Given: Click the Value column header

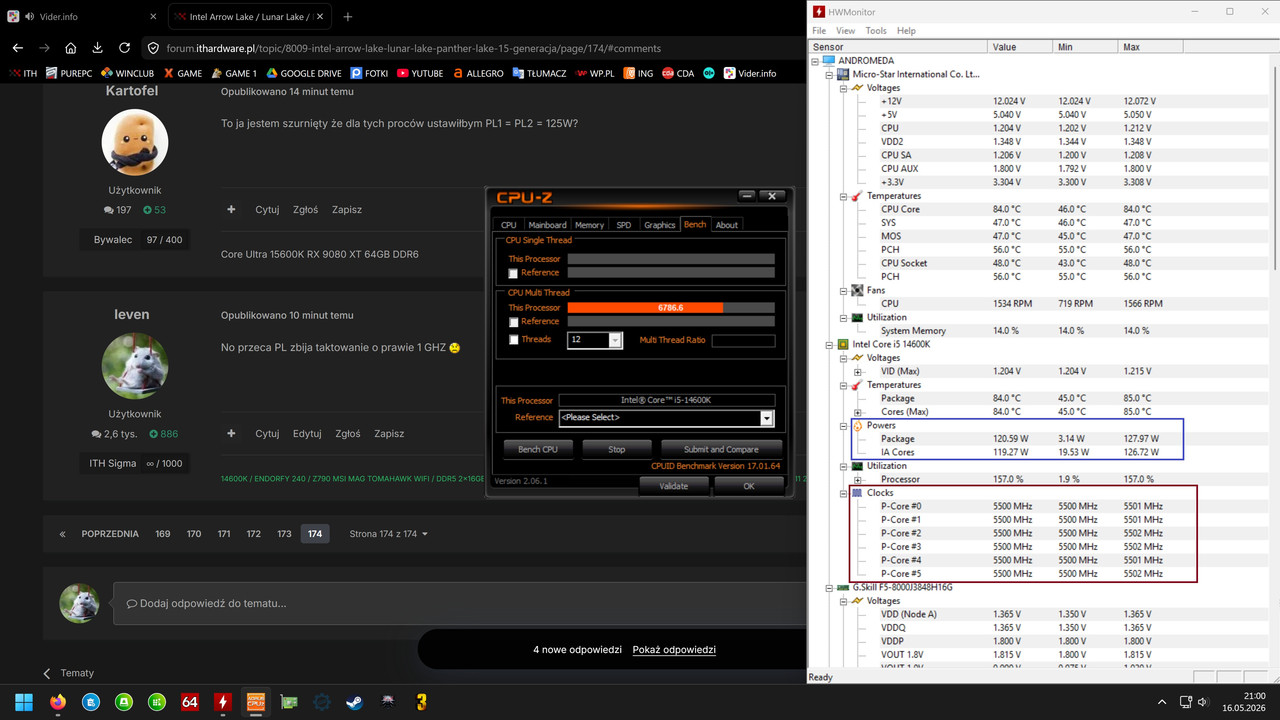Looking at the screenshot, I should (x=1020, y=47).
